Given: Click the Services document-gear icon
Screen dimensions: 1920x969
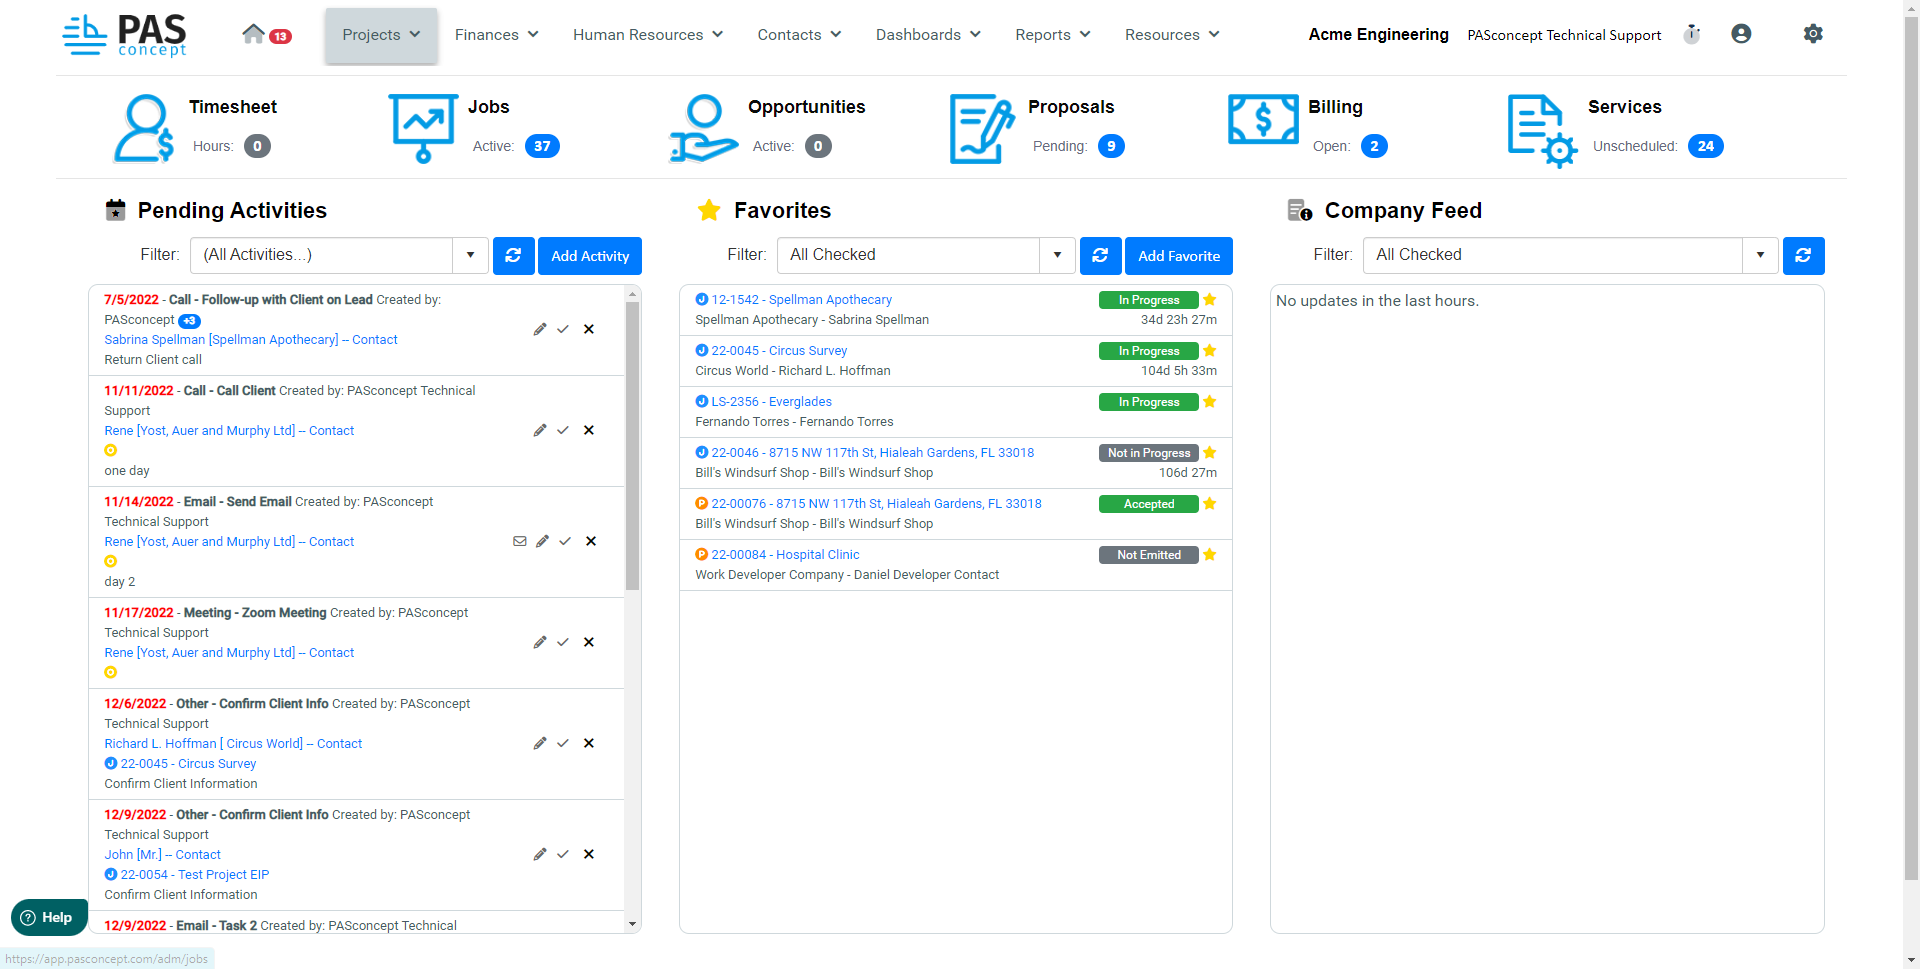Looking at the screenshot, I should 1542,130.
